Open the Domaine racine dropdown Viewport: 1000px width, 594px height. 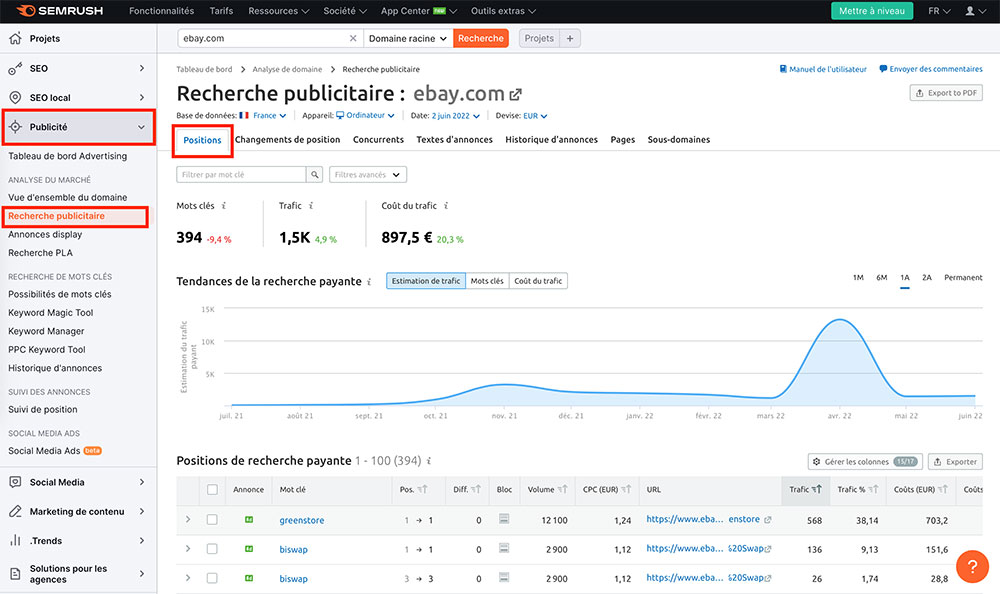click(x=408, y=38)
